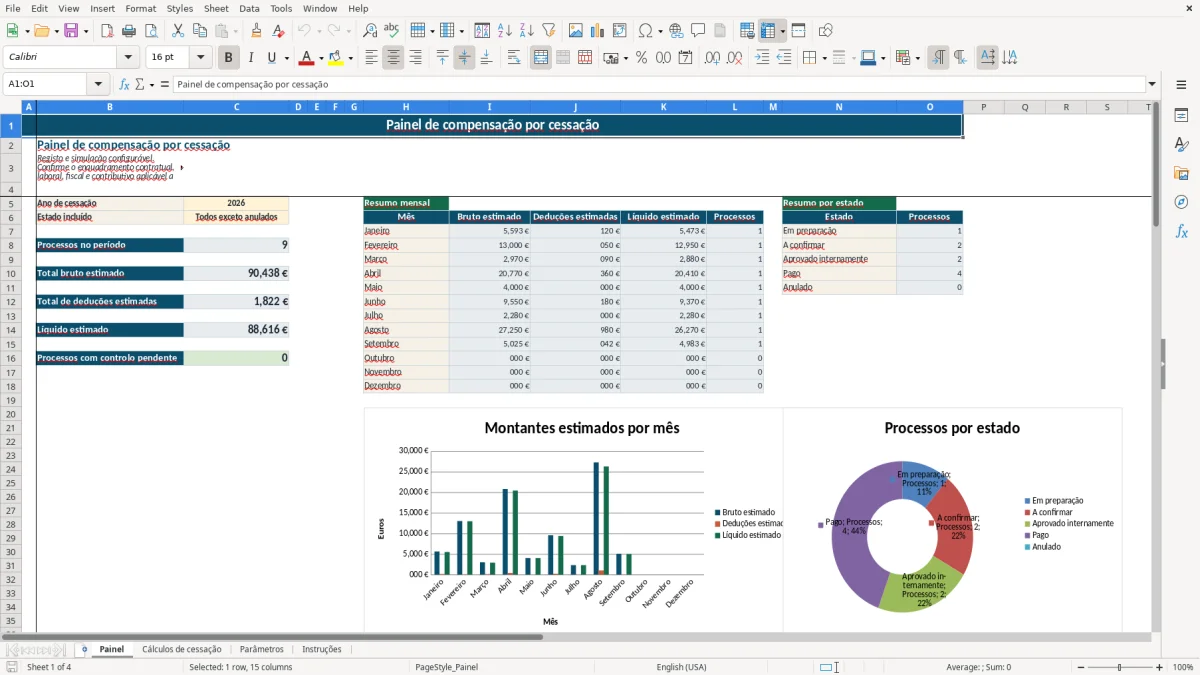Screen dimensions: 1200x675
Task: Click the Print icon in the toolbar
Action: pyautogui.click(x=129, y=31)
